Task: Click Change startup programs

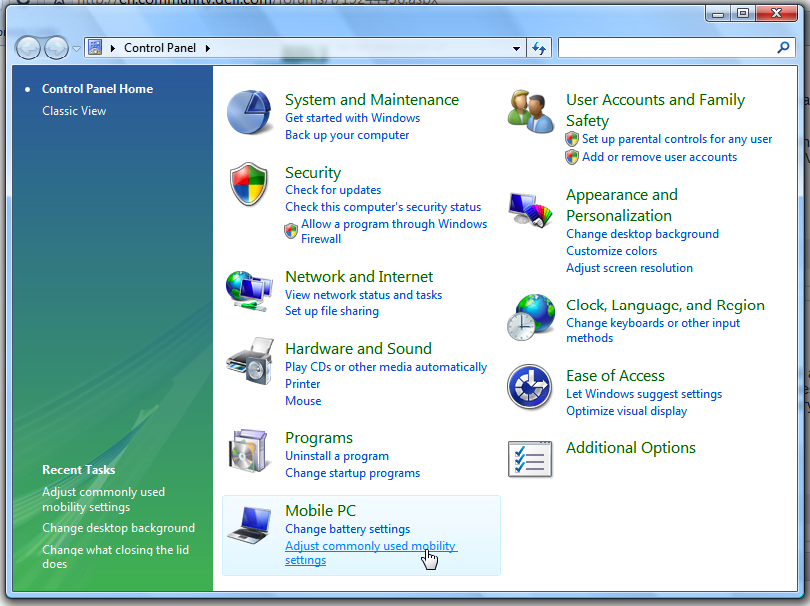Action: tap(353, 473)
